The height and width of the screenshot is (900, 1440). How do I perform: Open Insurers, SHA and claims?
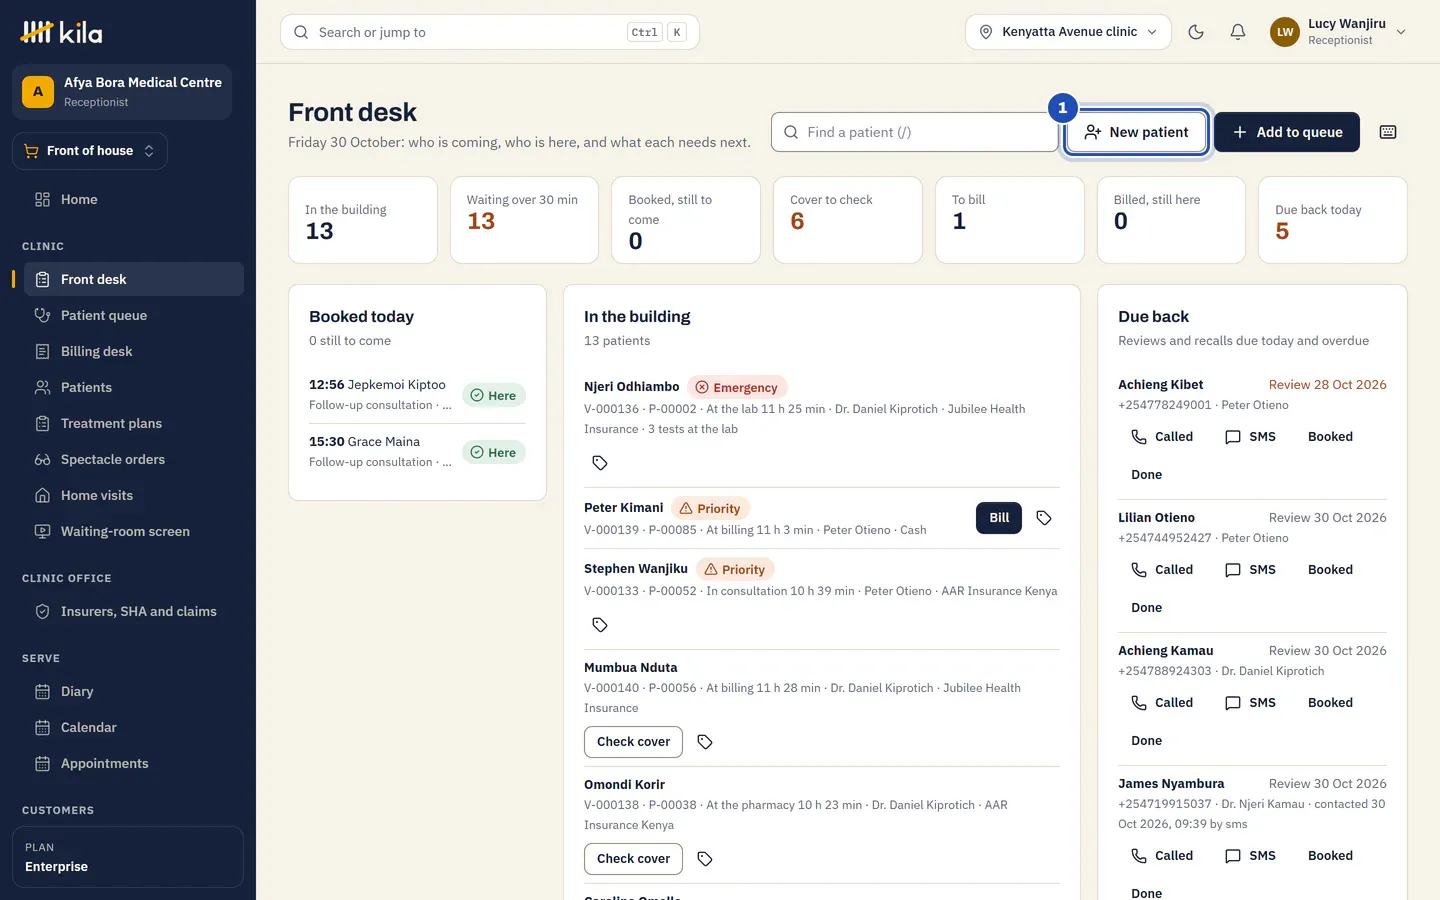tap(134, 612)
